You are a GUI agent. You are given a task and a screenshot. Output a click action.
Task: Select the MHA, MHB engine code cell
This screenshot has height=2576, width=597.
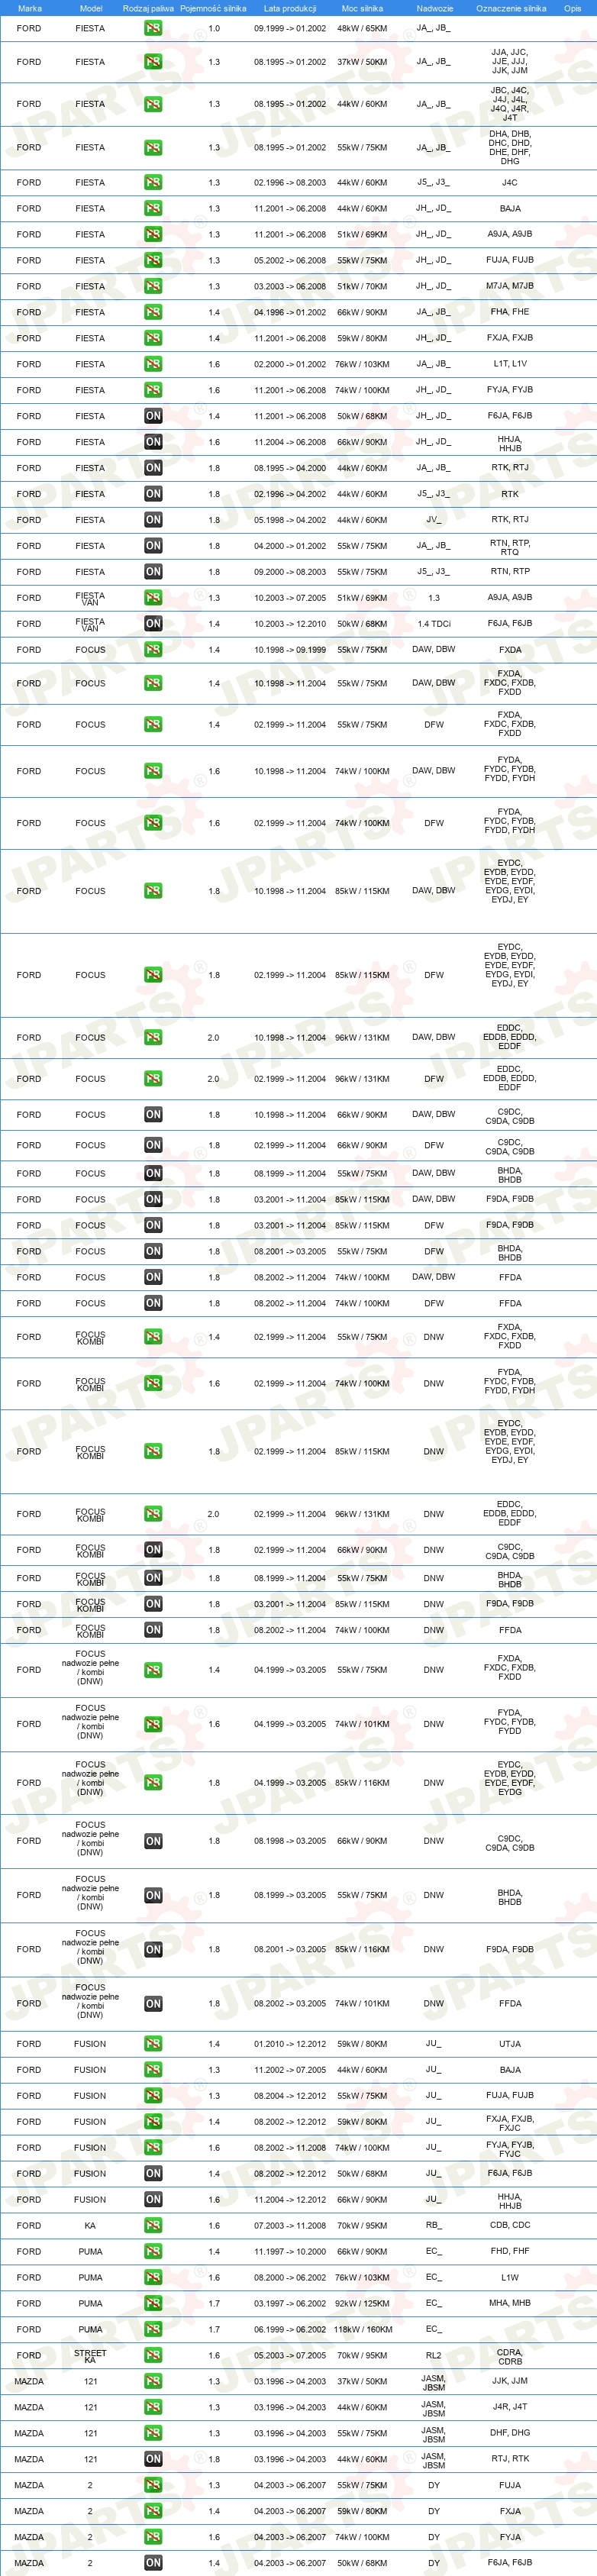(510, 2303)
